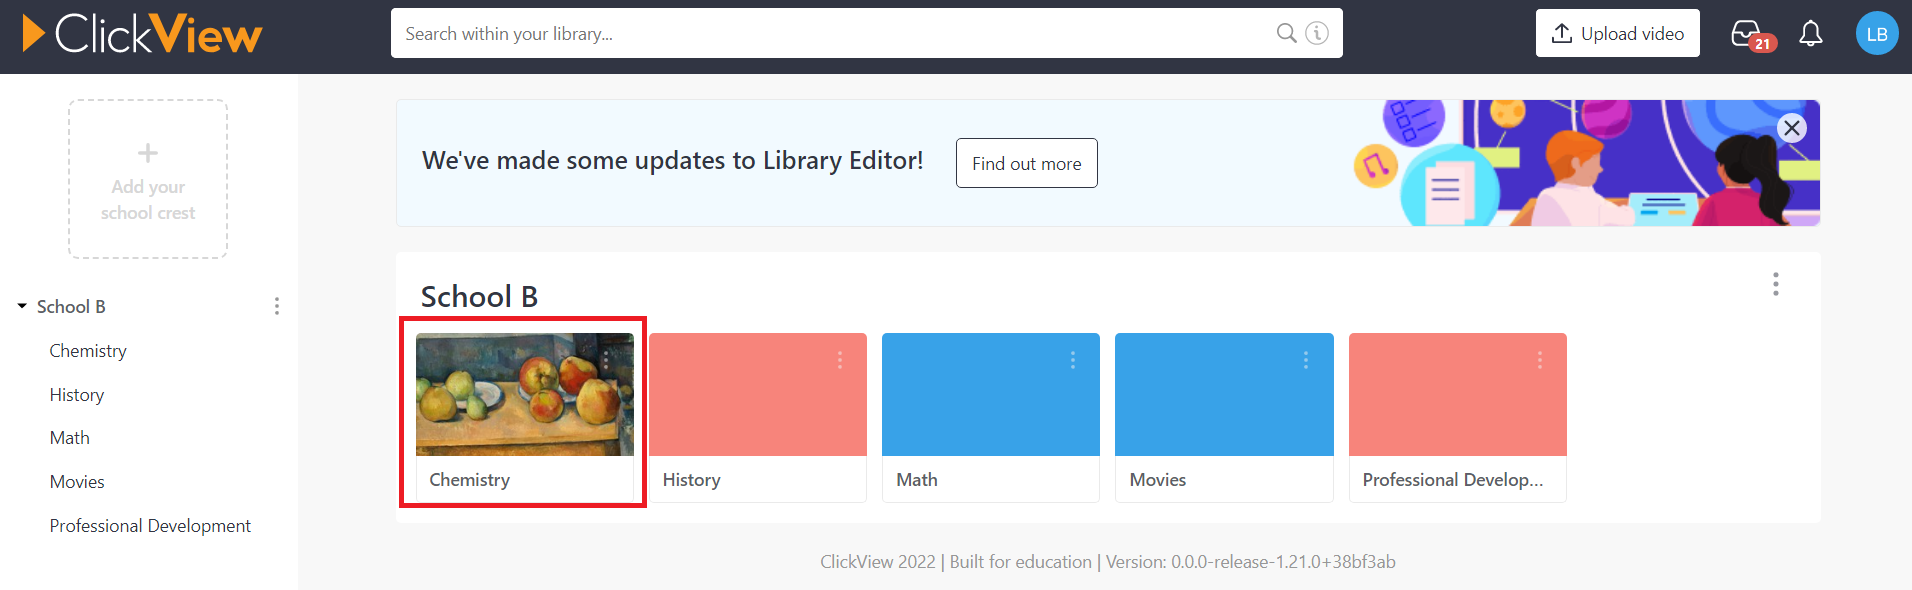This screenshot has height=590, width=1912.
Task: Click the search magnifier icon
Action: click(1286, 33)
